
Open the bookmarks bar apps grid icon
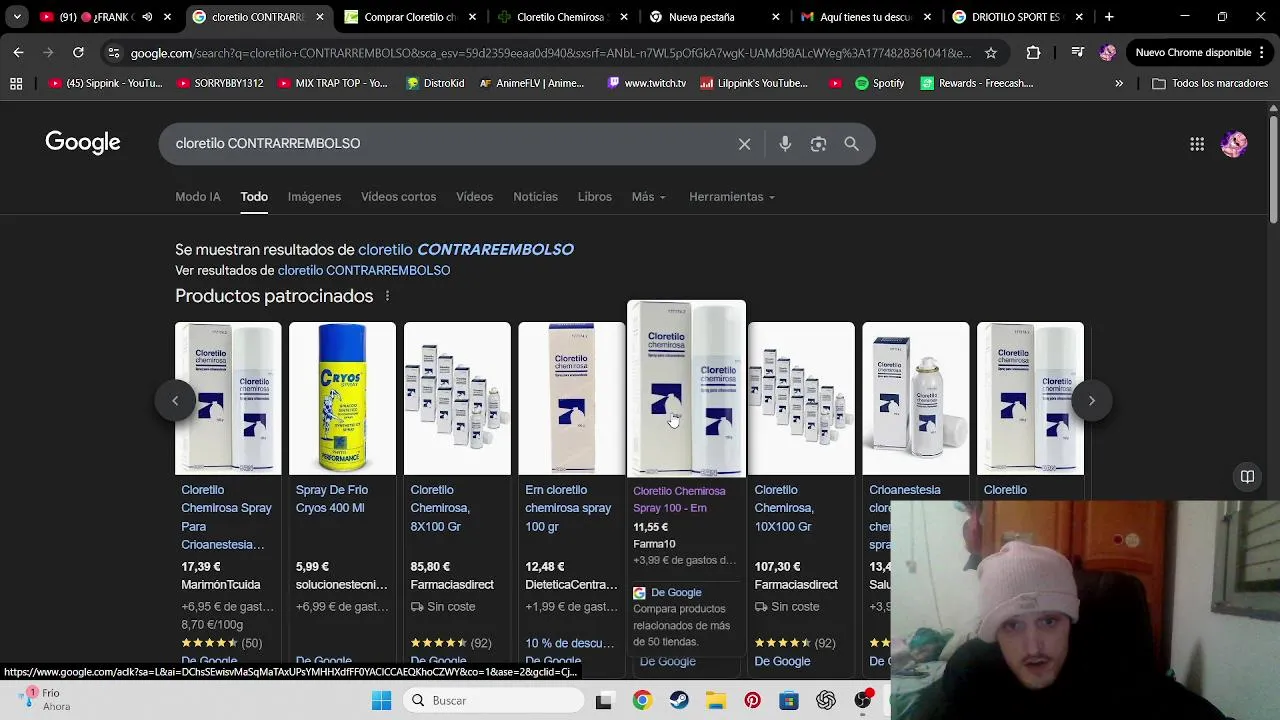coord(16,83)
